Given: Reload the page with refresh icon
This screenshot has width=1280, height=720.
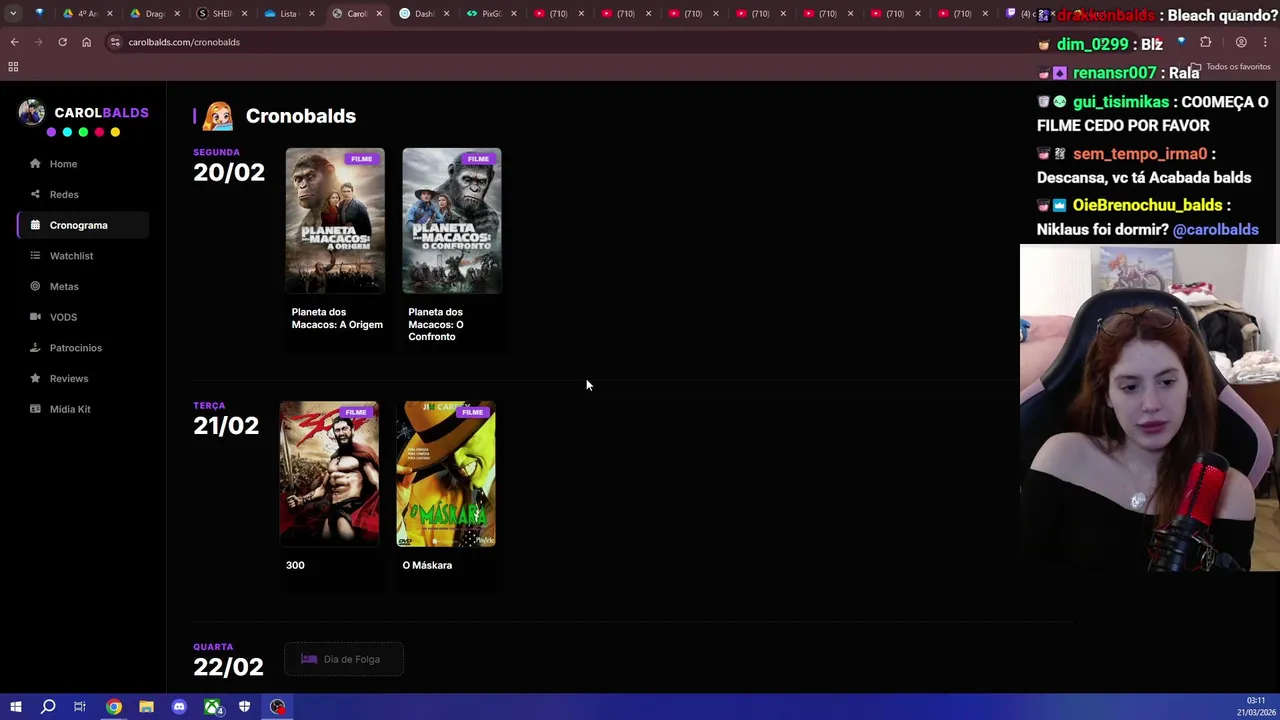Looking at the screenshot, I should [x=62, y=42].
